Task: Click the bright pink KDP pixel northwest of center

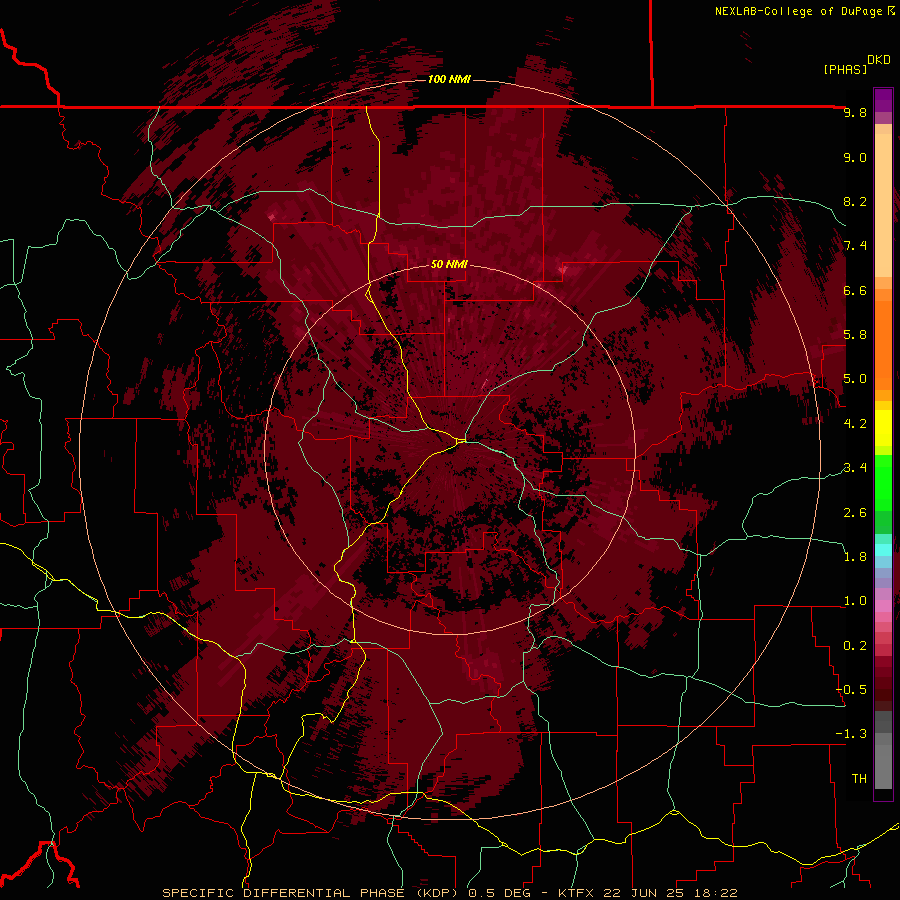Action: [271, 217]
